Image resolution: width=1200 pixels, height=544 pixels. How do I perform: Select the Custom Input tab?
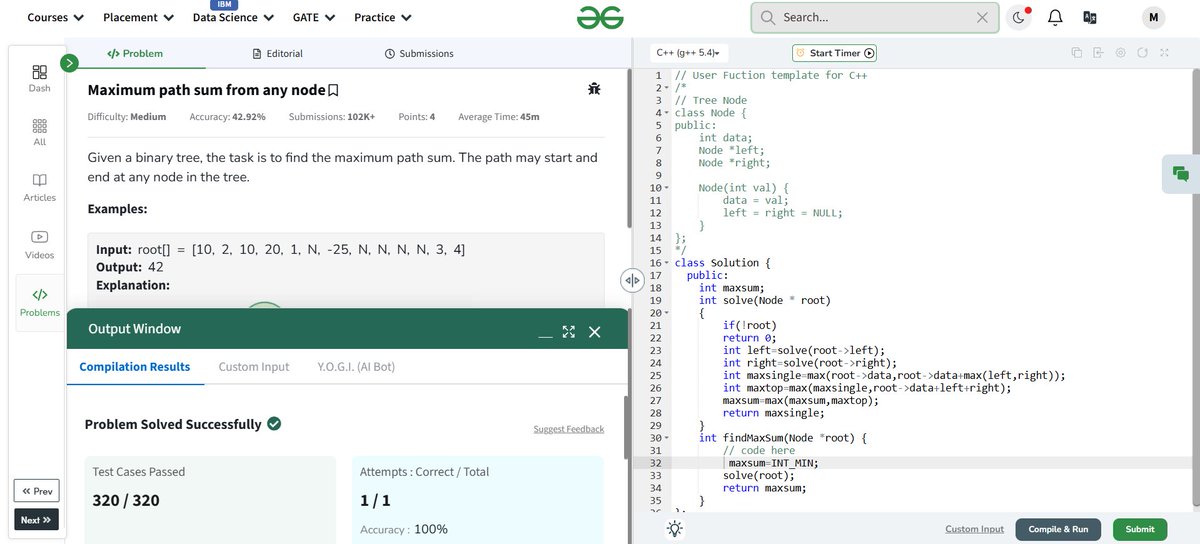(x=254, y=367)
